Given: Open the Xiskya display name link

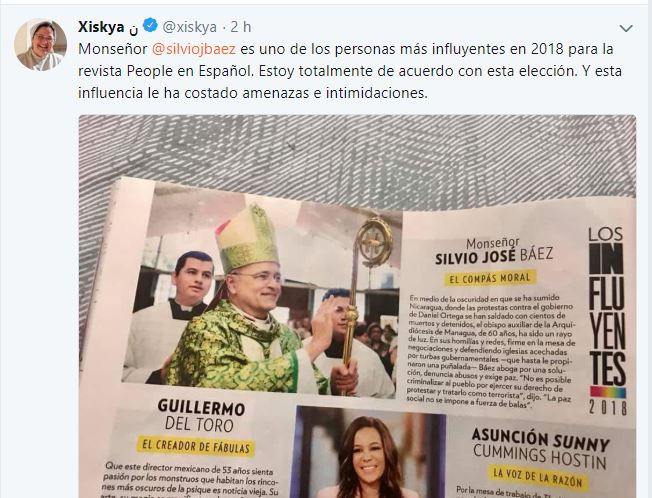Looking at the screenshot, I should tap(101, 27).
